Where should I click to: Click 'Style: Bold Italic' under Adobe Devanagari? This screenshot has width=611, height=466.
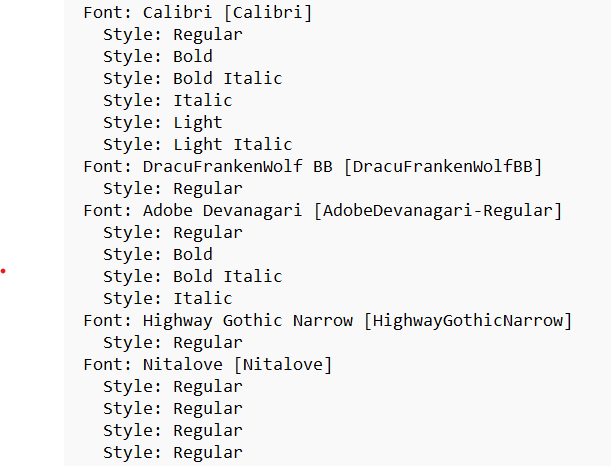(192, 277)
